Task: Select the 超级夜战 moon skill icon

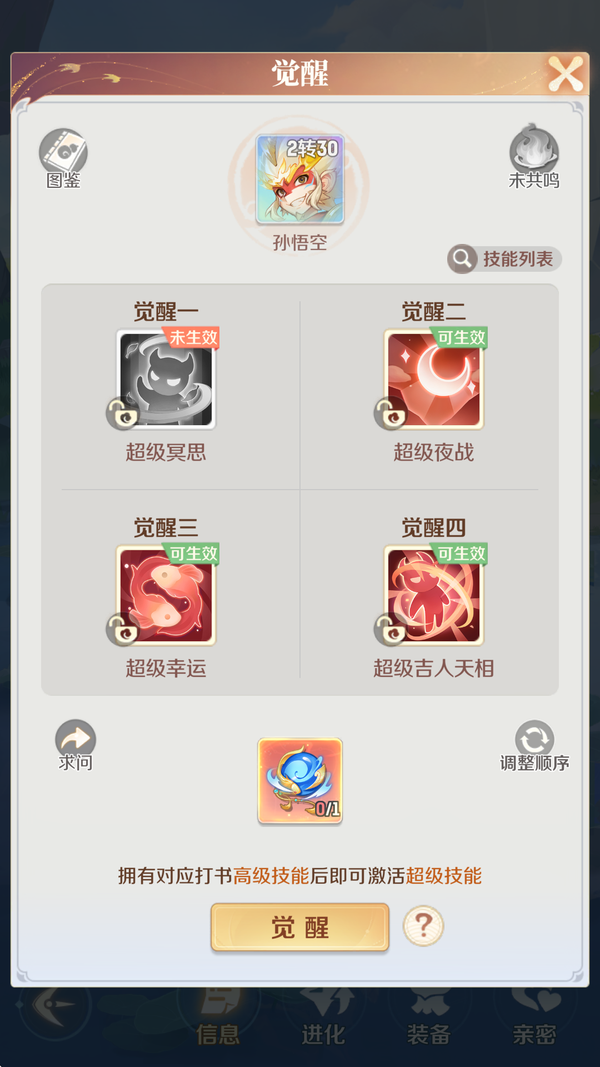Action: tap(434, 379)
